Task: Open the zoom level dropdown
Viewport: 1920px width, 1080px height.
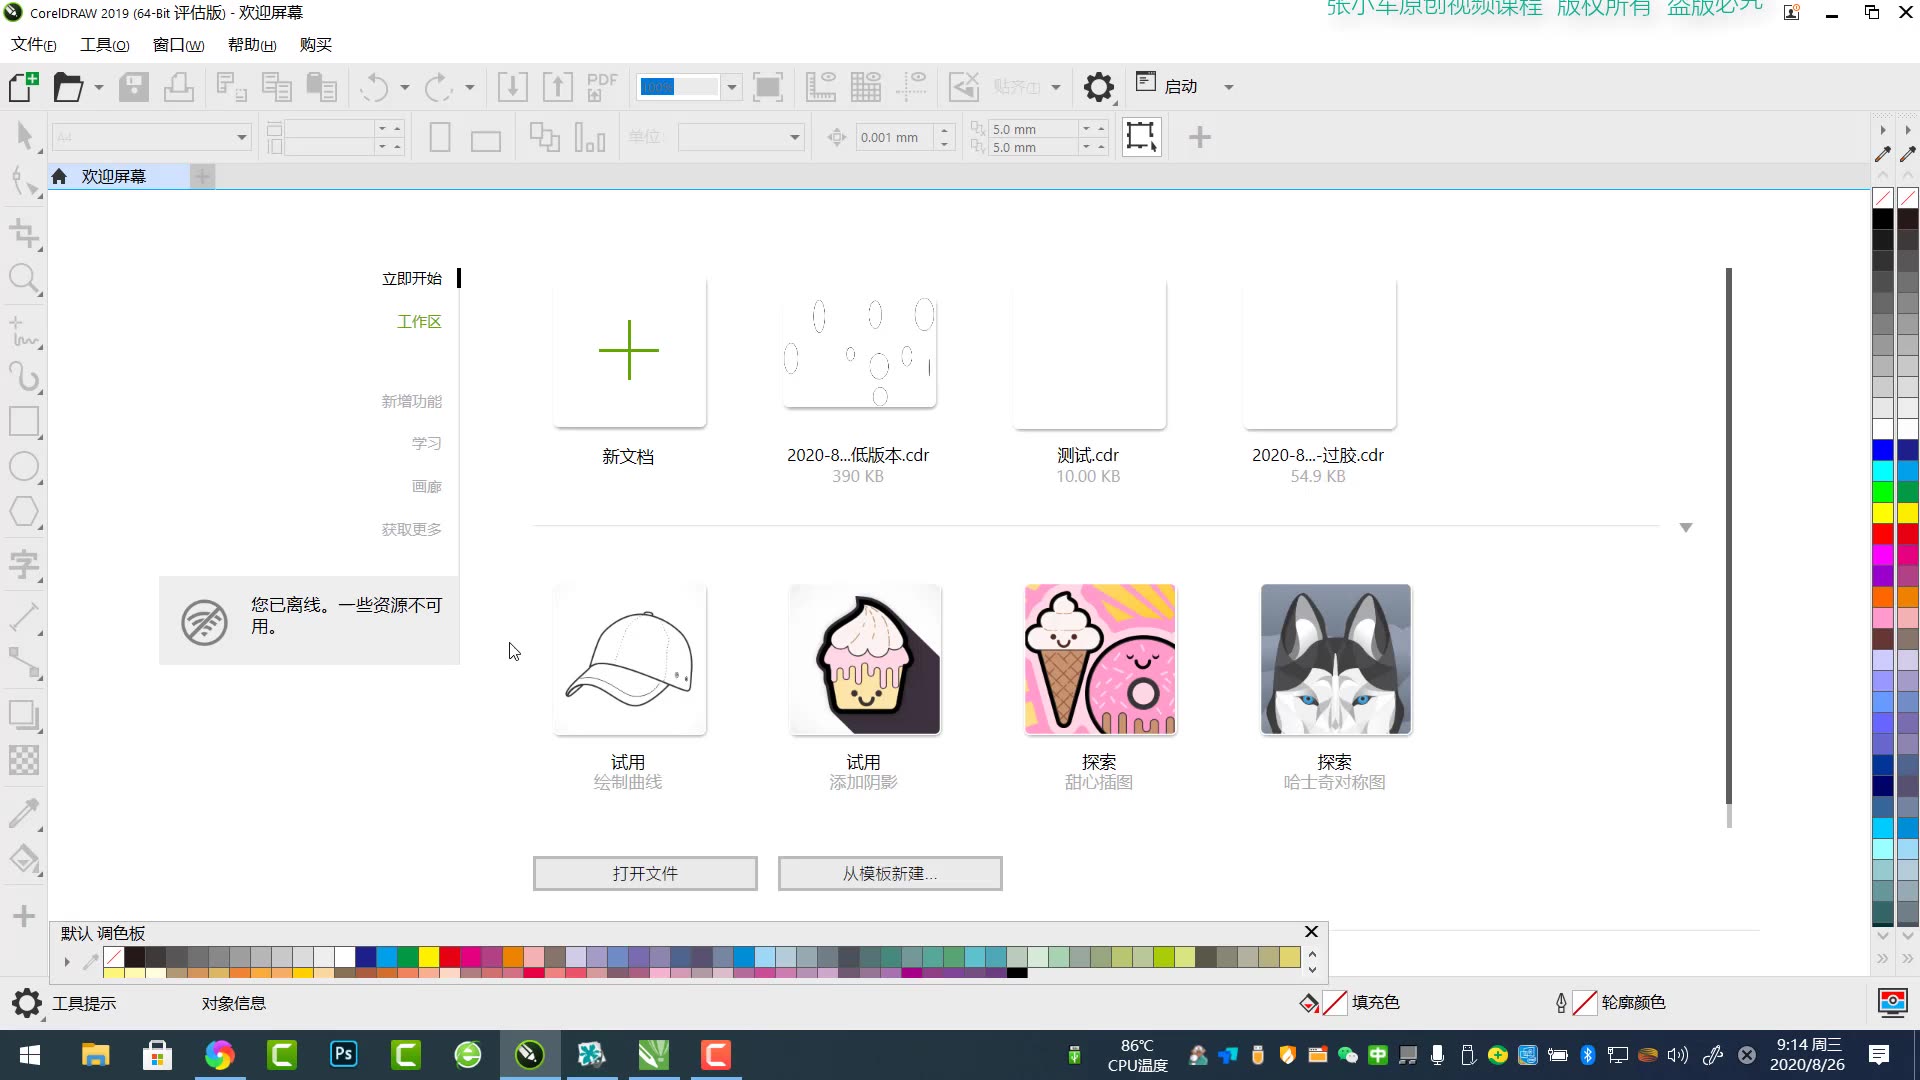Action: [x=732, y=87]
